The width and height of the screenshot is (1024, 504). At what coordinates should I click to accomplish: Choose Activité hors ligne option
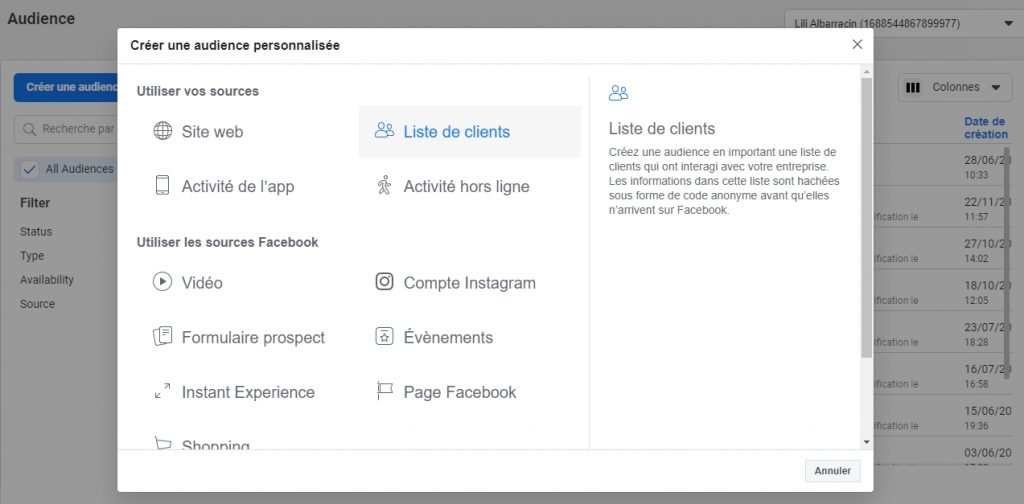pos(470,186)
